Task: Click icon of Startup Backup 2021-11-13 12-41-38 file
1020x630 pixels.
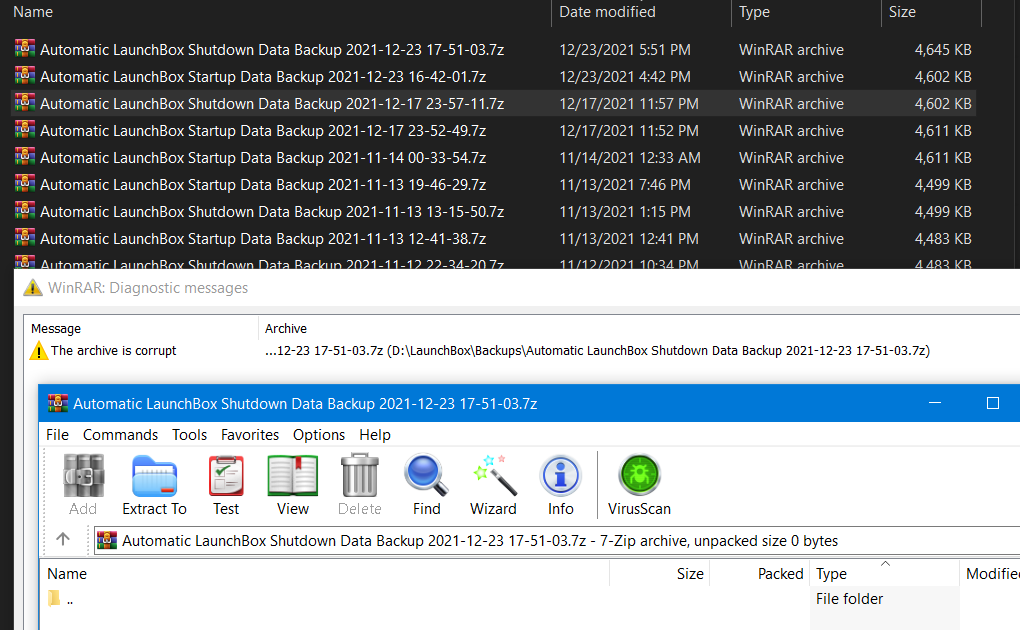Action: point(25,238)
